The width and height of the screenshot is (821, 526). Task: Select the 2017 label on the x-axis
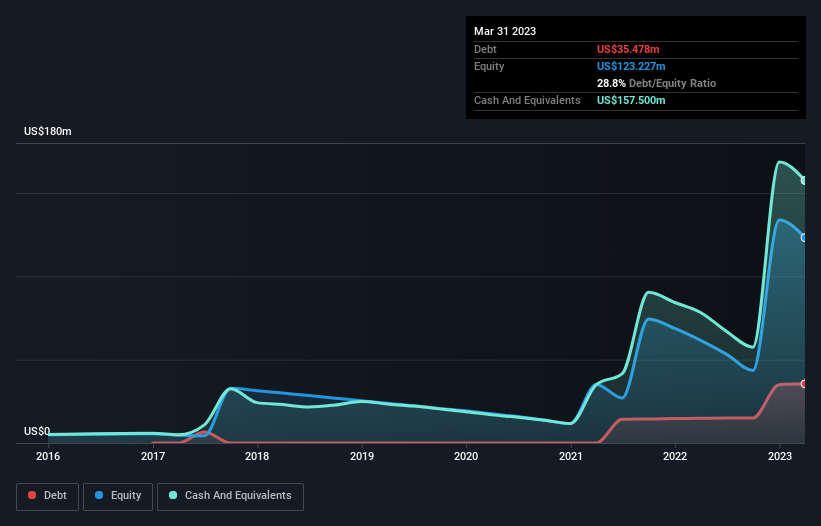coord(153,456)
